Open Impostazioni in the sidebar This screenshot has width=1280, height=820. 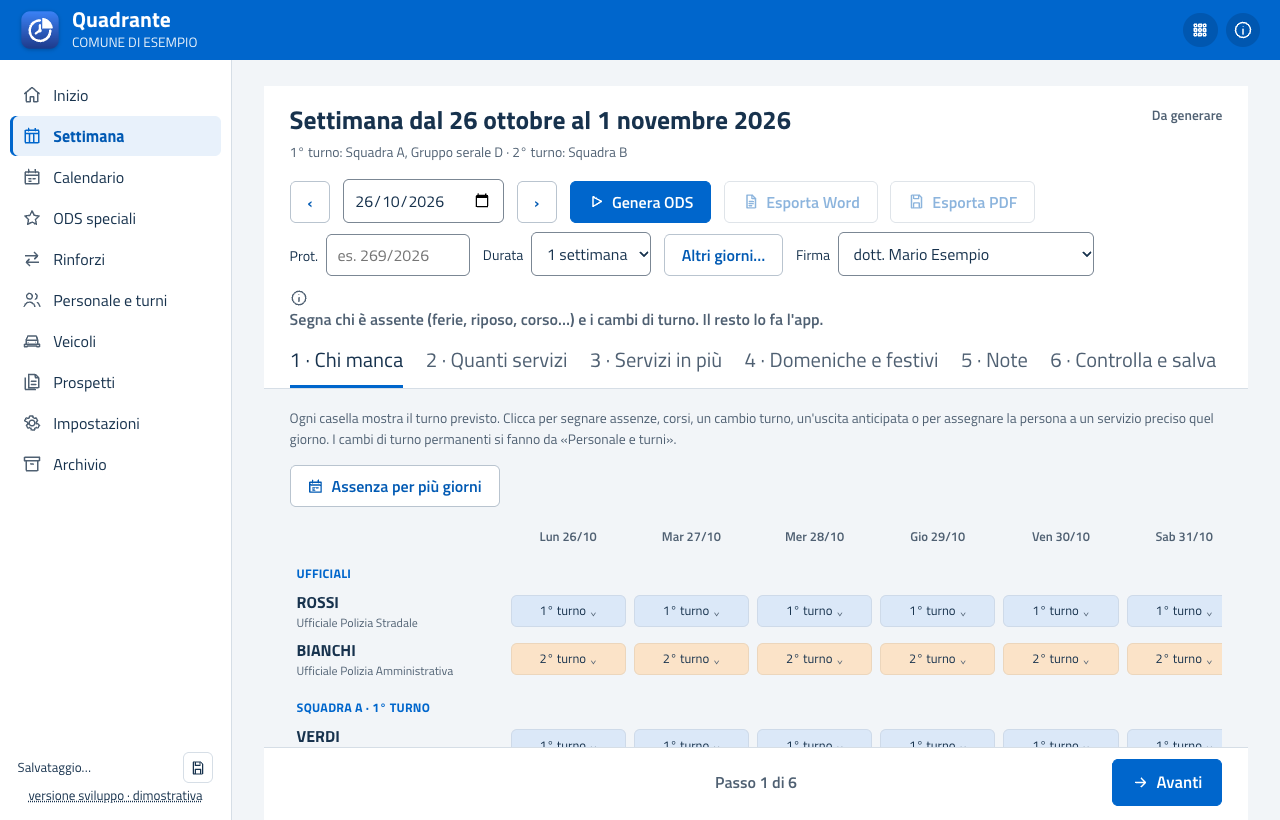[116, 423]
